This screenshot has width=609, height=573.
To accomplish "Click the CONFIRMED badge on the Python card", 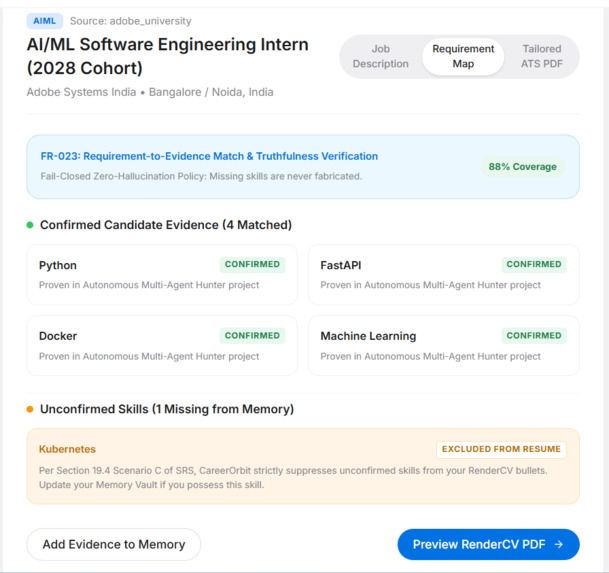I will (x=252, y=264).
